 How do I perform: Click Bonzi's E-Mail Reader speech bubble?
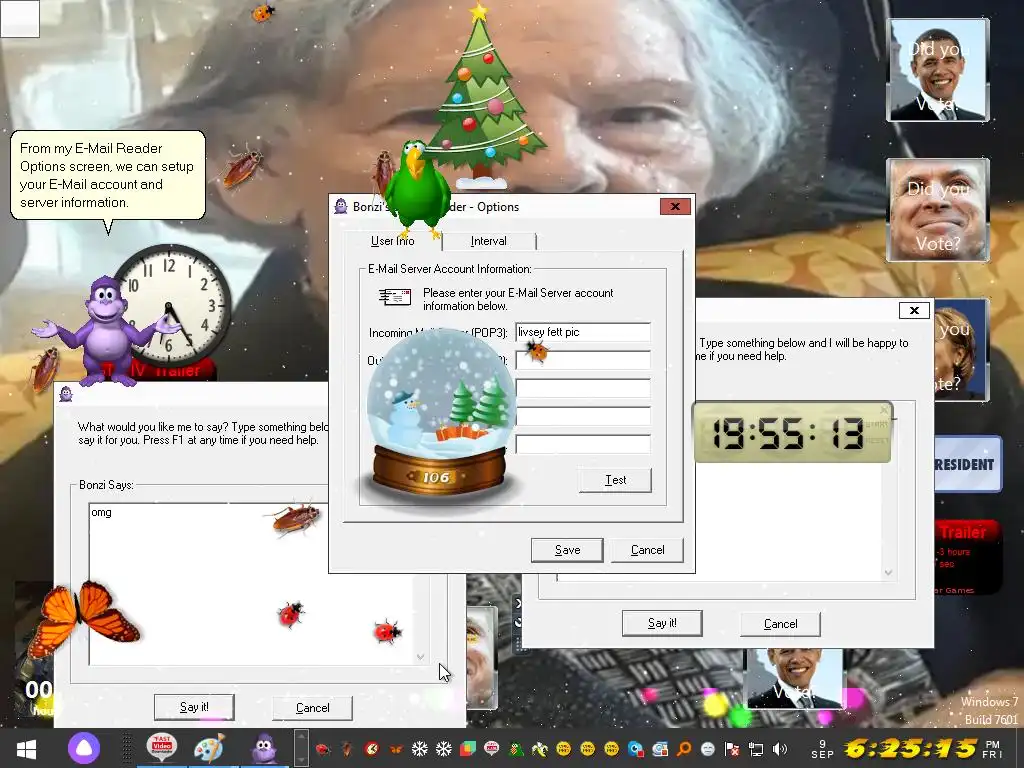point(108,175)
